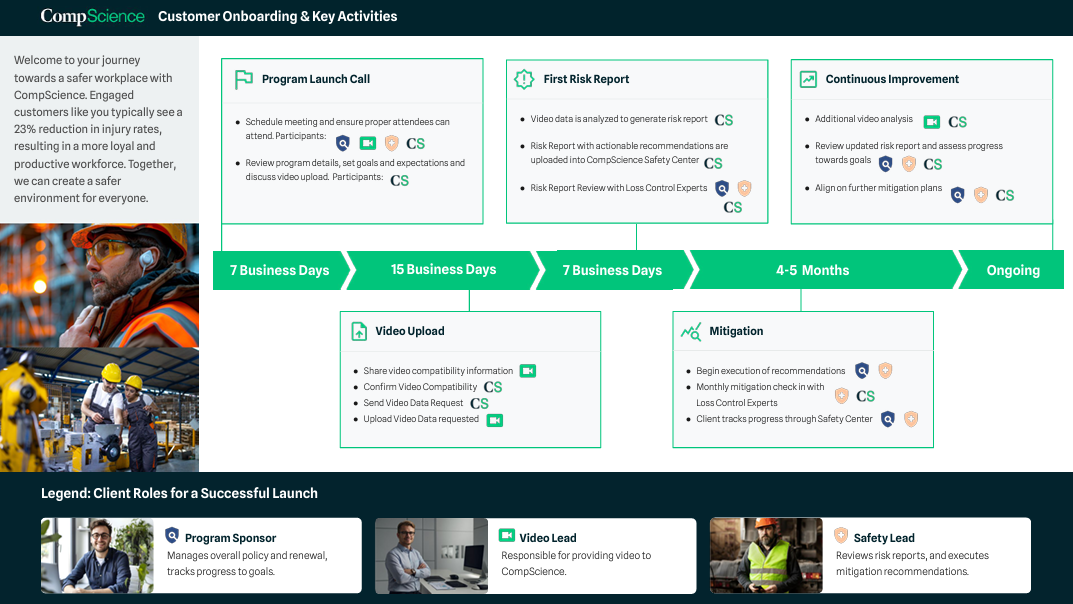1073x604 pixels.
Task: Click camera icon beside Additional video analysis
Action: point(931,121)
